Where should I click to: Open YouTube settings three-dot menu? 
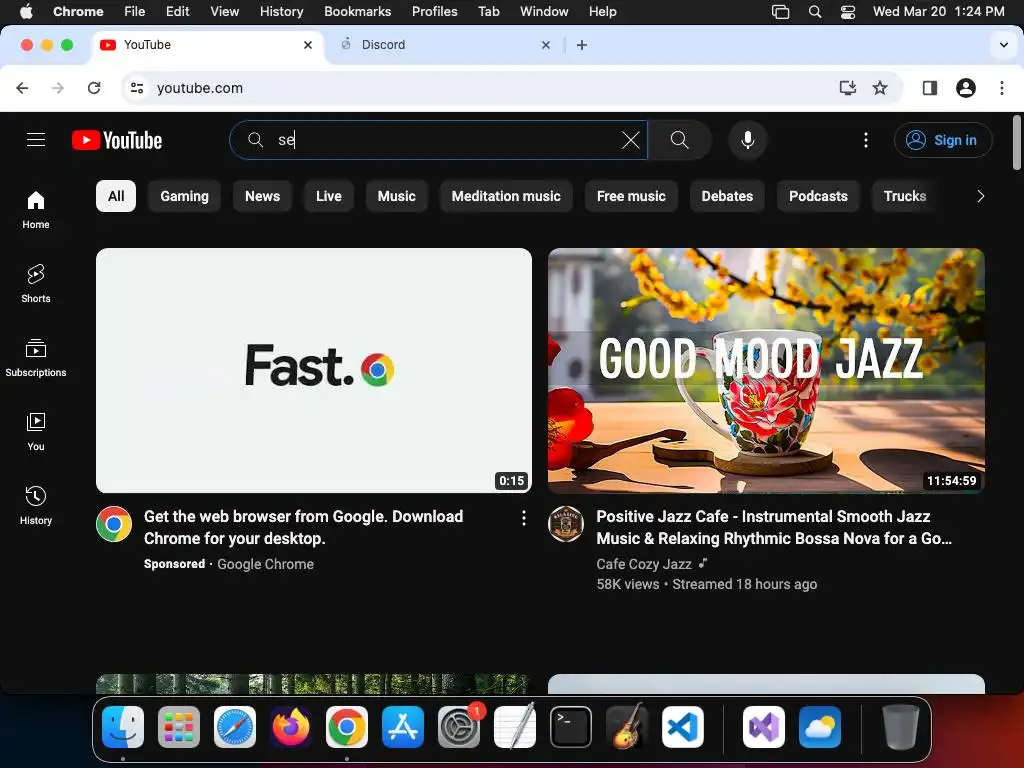coord(865,140)
